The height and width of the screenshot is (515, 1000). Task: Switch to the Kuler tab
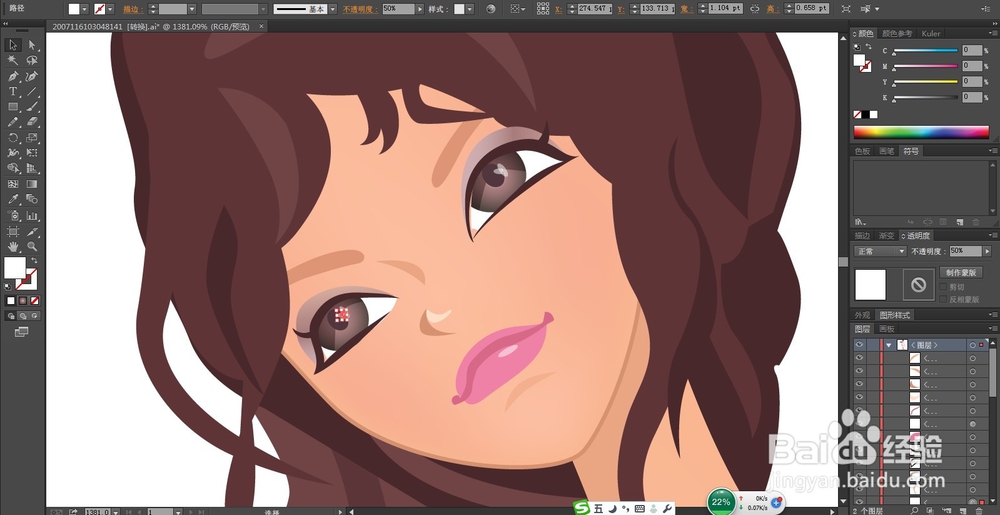[x=930, y=34]
